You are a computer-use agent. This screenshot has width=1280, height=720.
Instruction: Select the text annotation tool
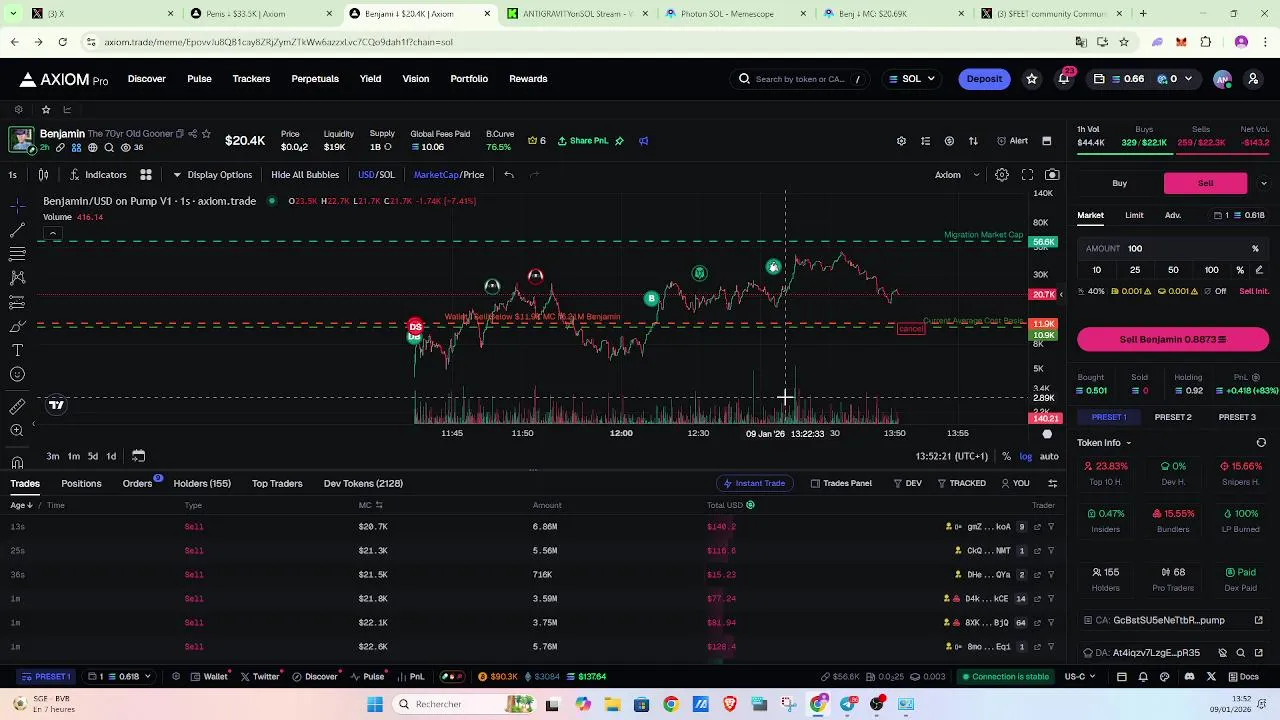17,350
